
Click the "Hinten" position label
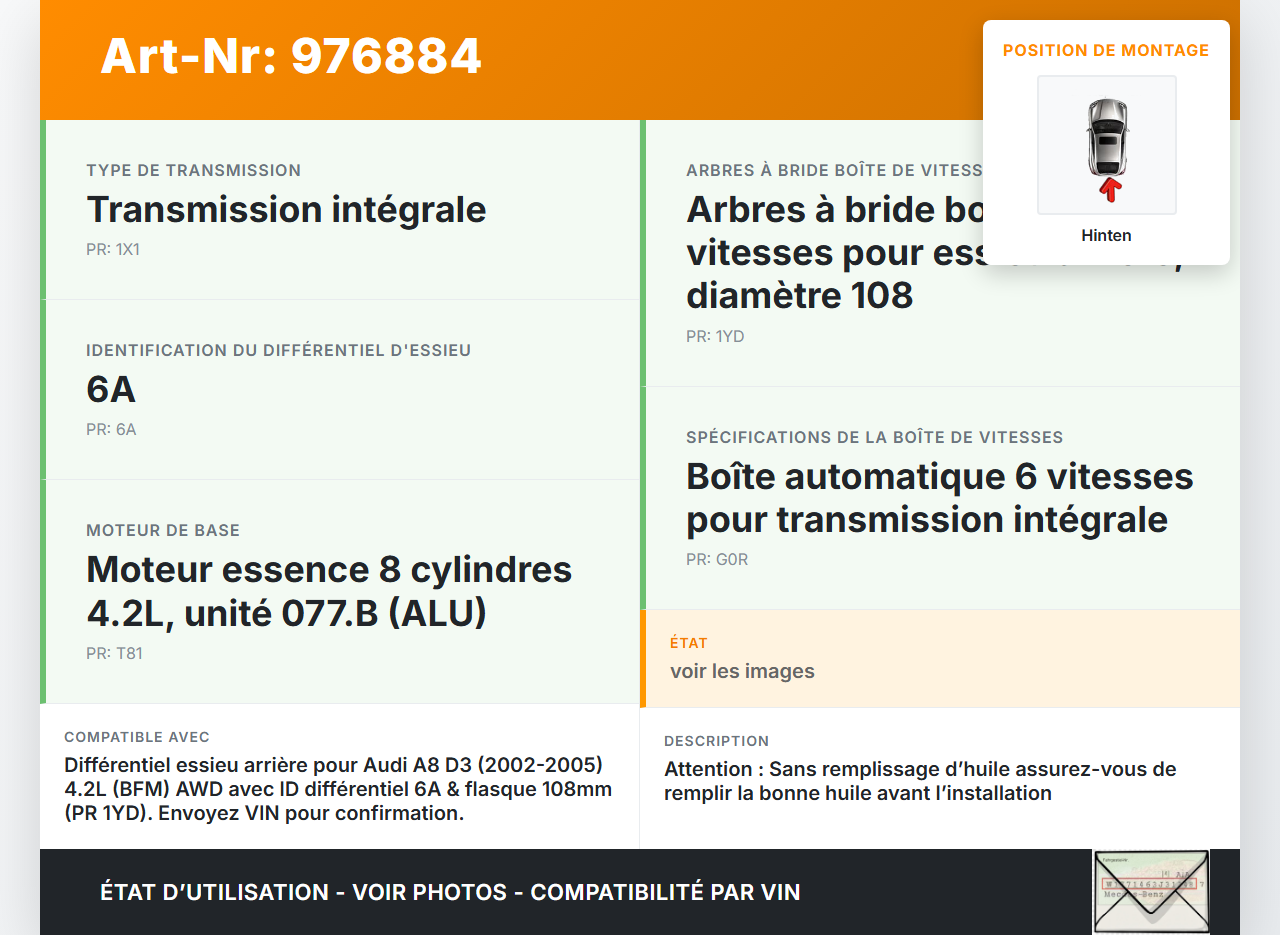(1106, 236)
